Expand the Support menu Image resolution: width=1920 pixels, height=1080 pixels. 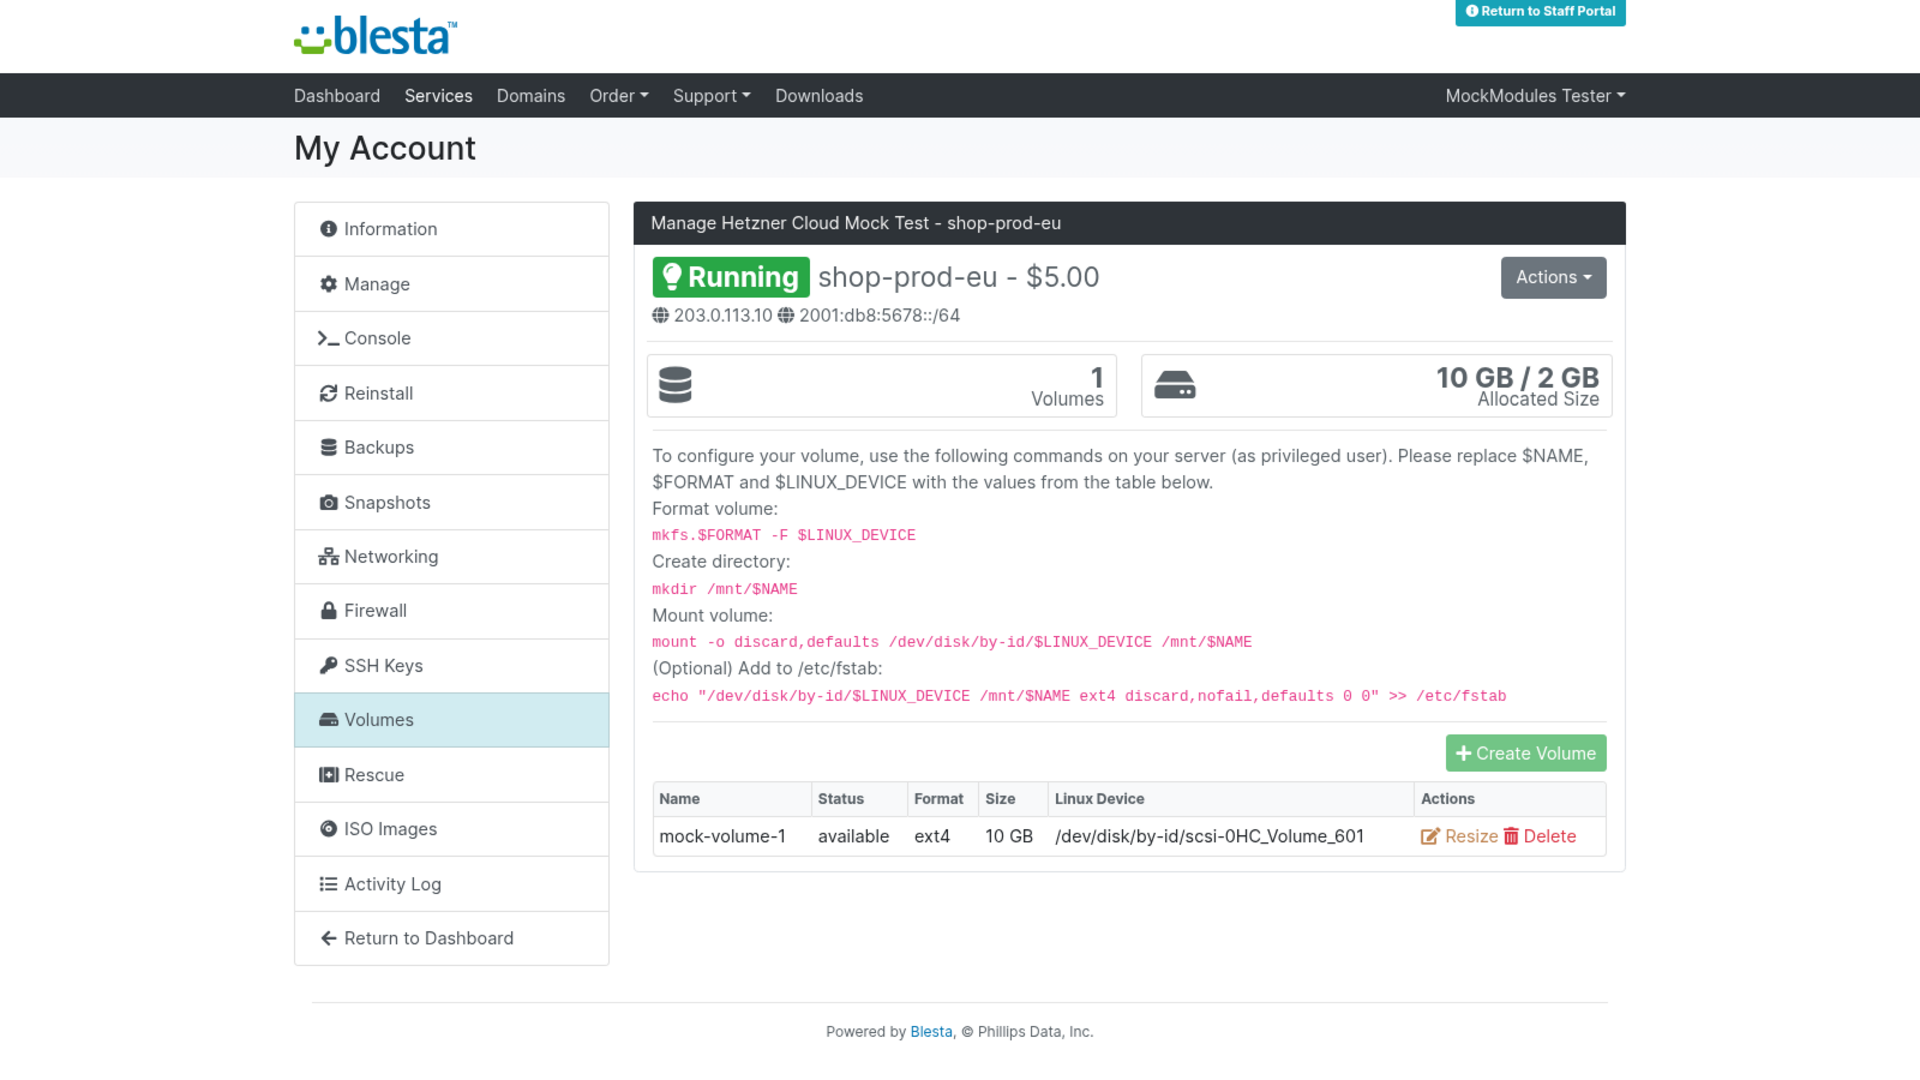click(x=712, y=96)
